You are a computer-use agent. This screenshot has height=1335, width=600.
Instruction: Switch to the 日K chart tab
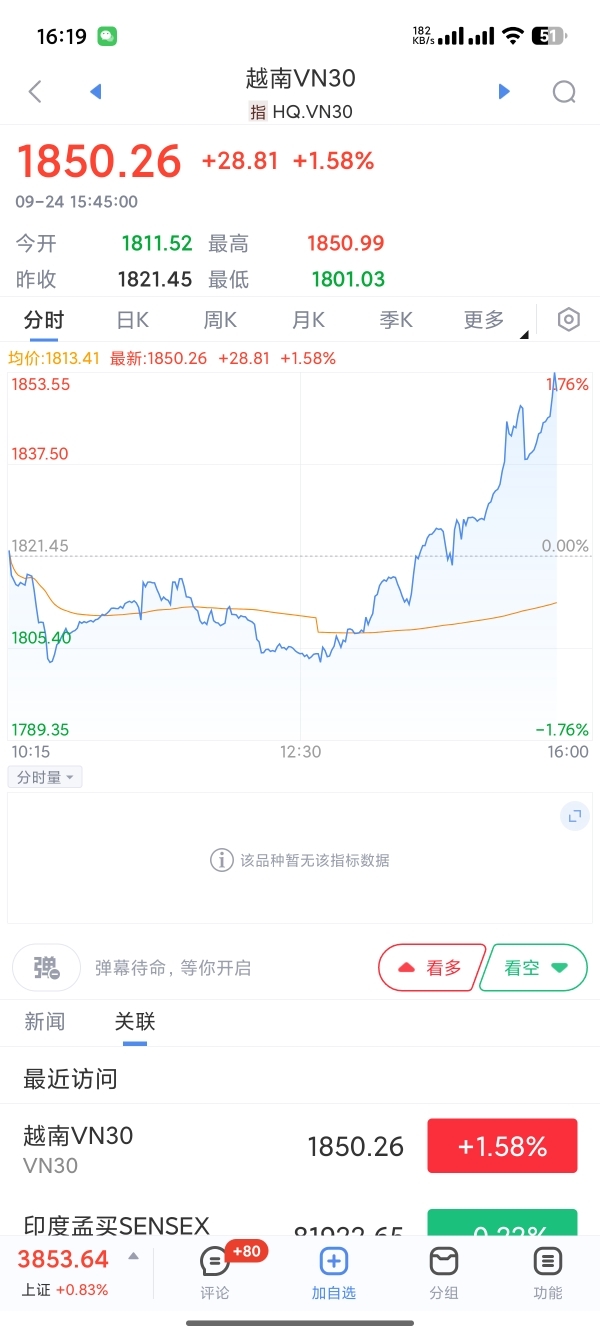[x=133, y=320]
